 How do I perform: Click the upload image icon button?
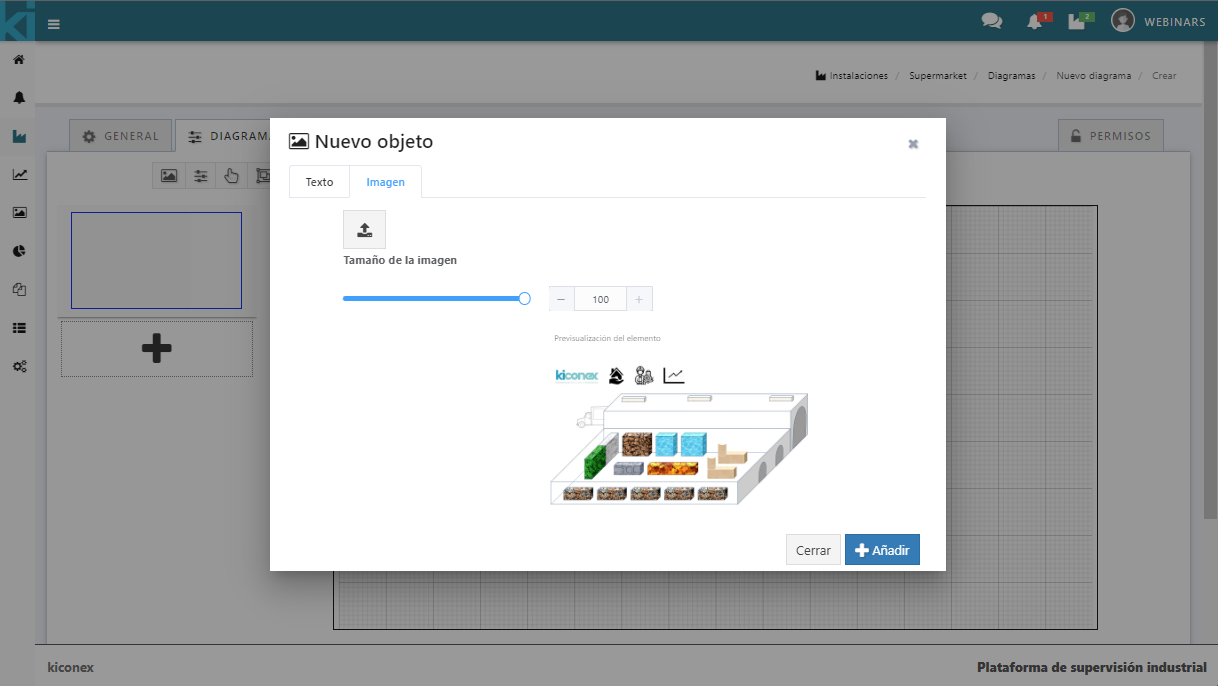click(x=364, y=230)
